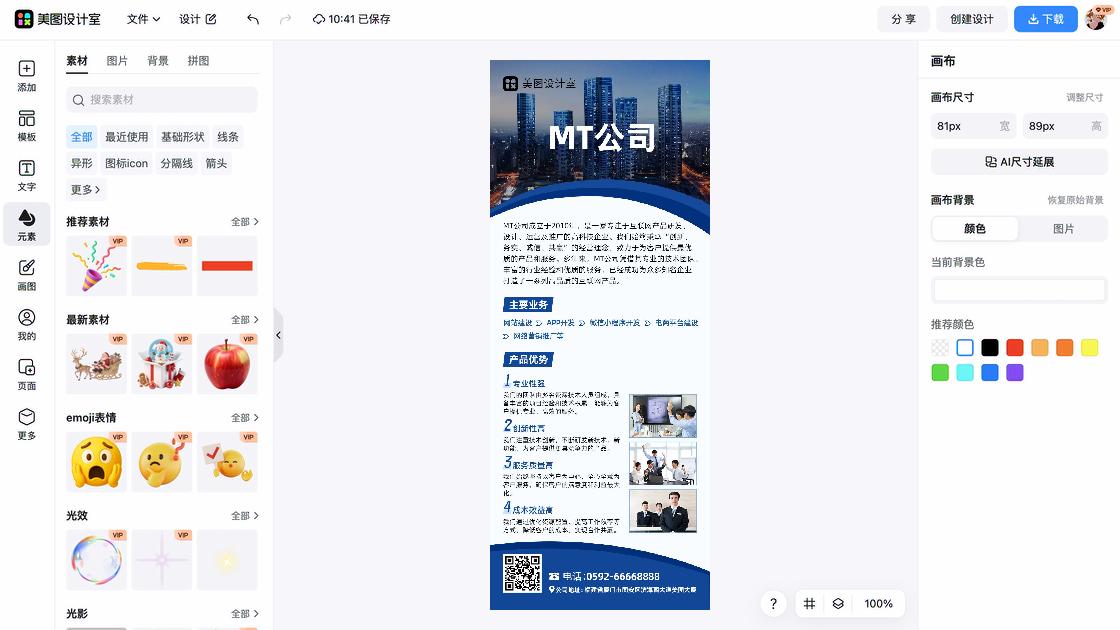Open the 画图 drawing panel
This screenshot has height=630, width=1120.
[26, 272]
